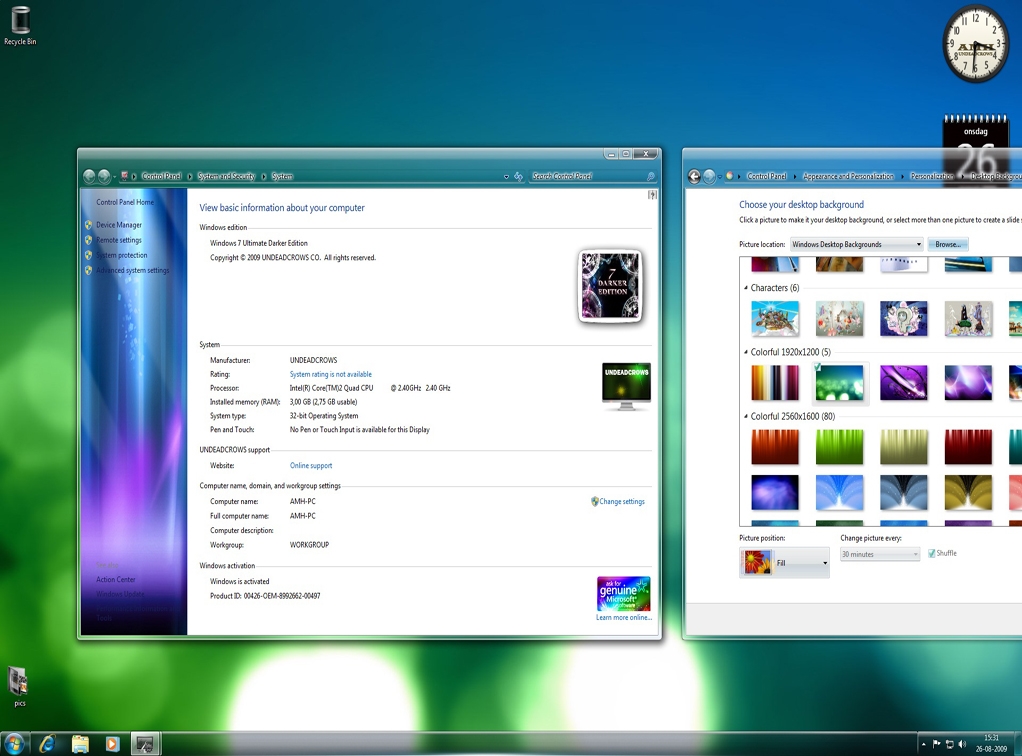The image size is (1022, 756).
Task: Open the Action Center flag tray icon
Action: coord(936,744)
